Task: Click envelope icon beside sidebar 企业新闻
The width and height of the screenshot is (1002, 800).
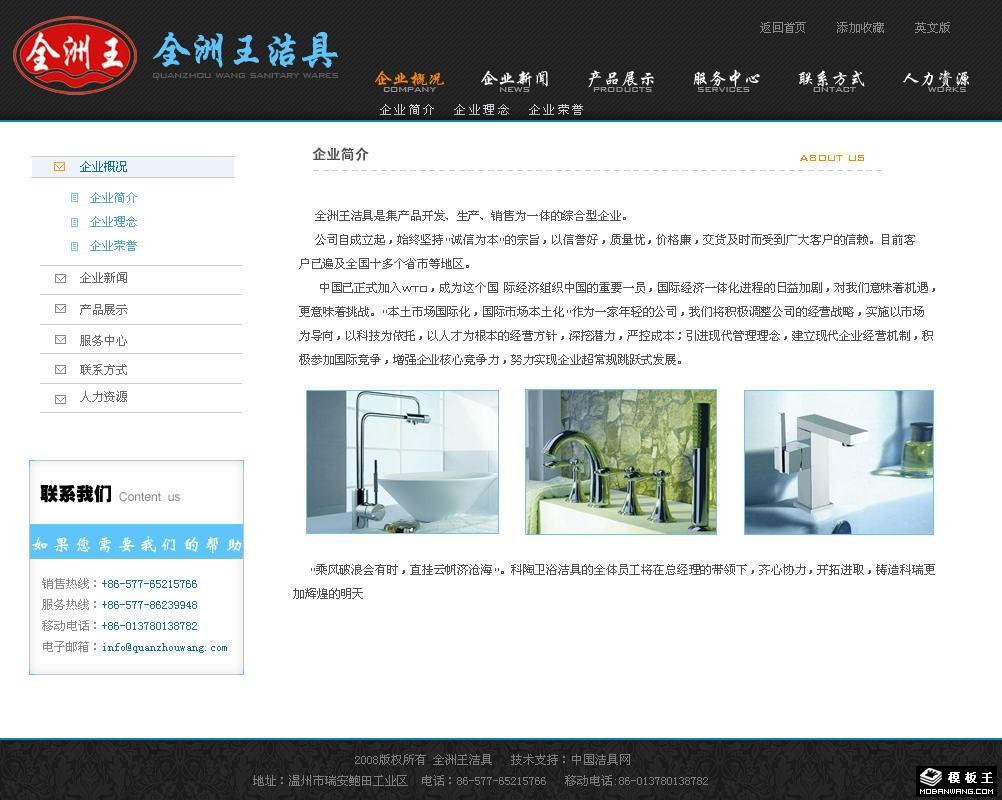Action: tap(61, 278)
